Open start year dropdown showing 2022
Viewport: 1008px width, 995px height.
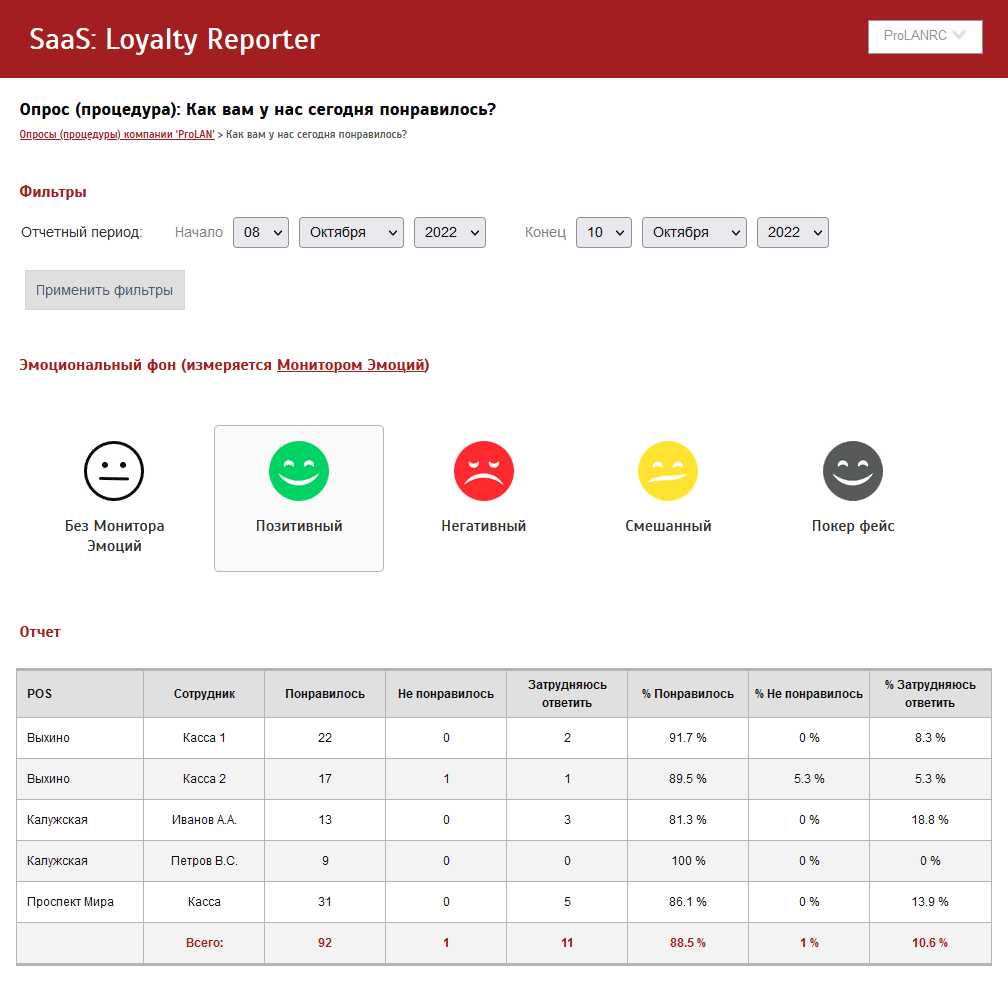point(450,232)
